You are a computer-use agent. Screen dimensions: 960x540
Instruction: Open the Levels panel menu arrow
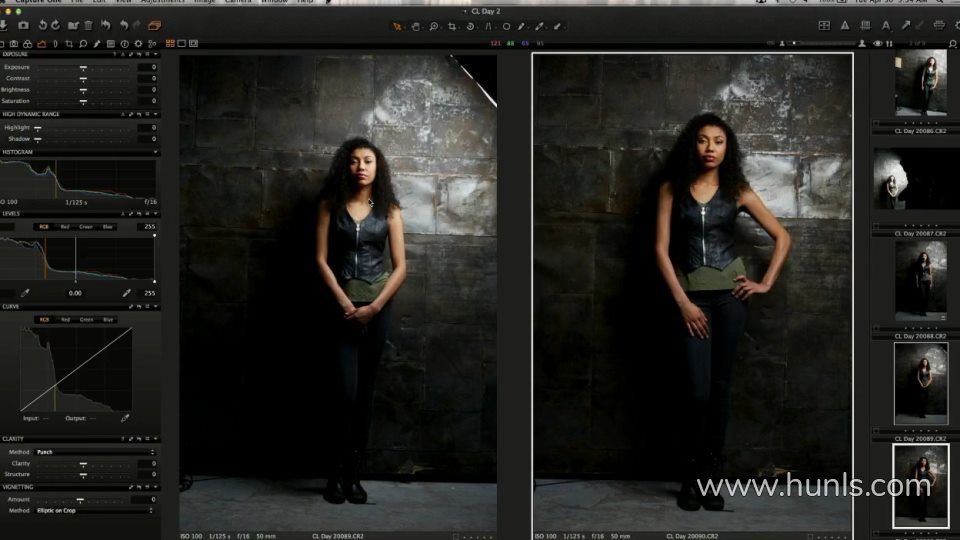click(156, 214)
